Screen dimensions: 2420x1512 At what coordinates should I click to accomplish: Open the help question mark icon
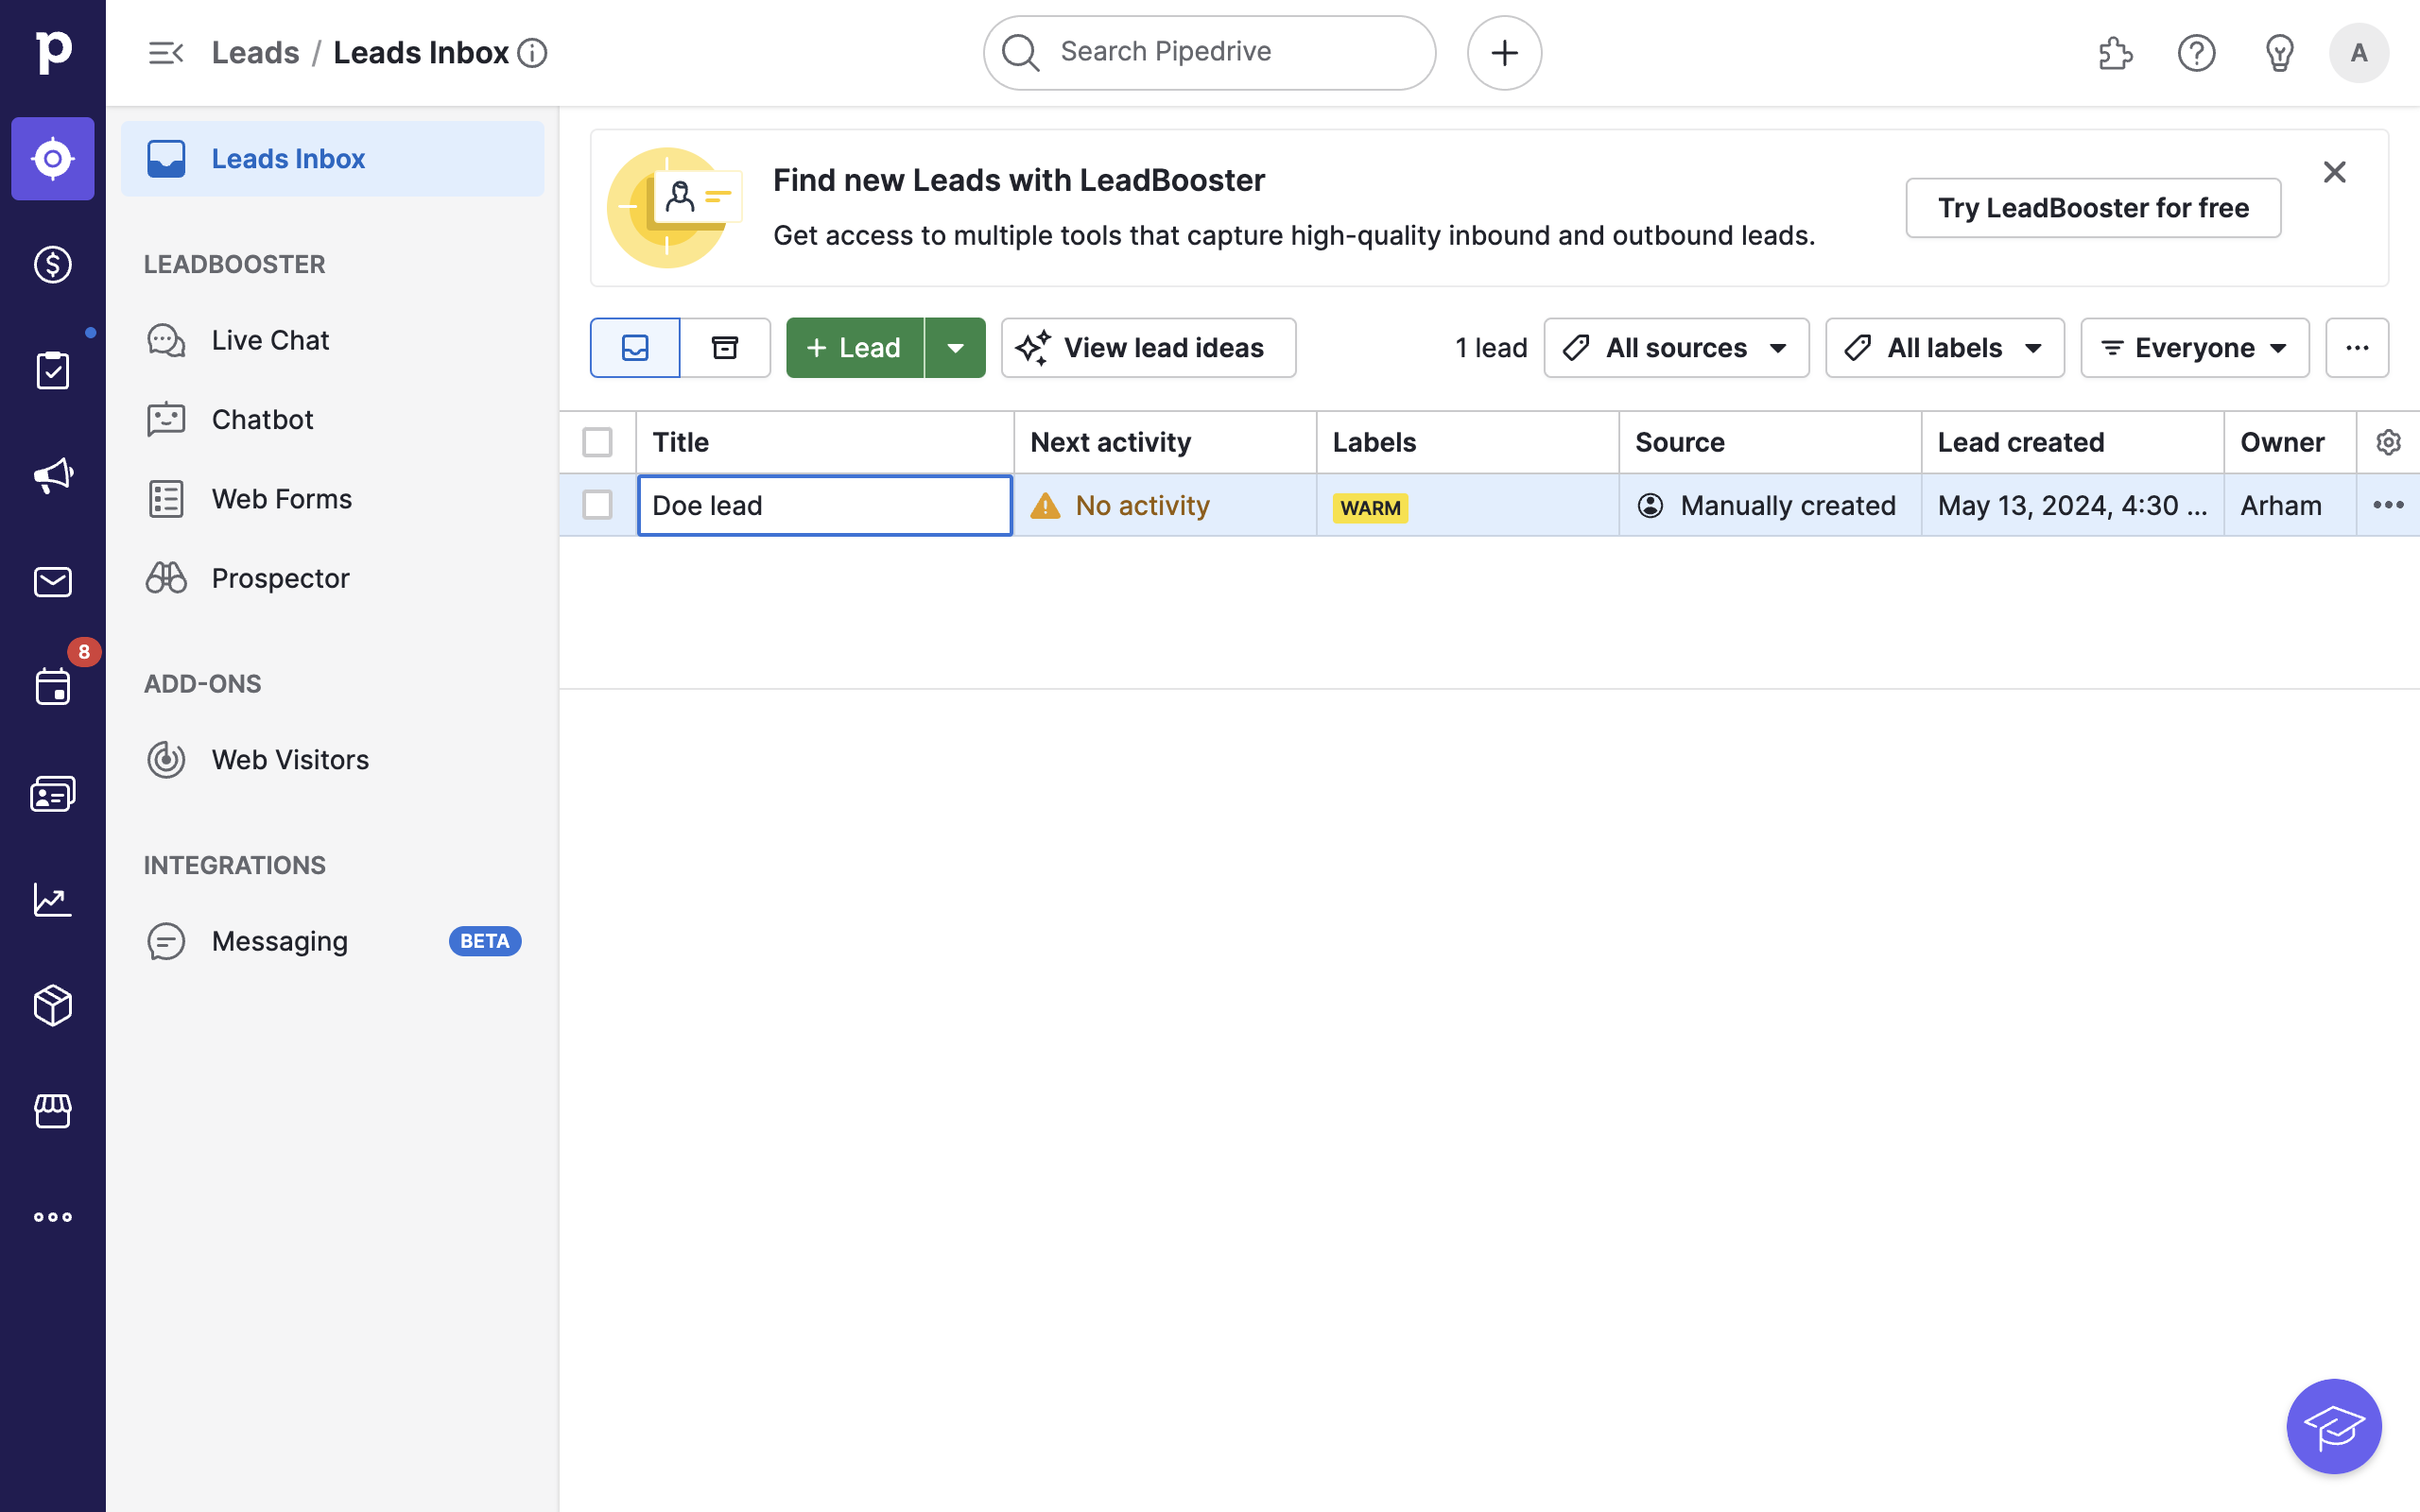(2197, 53)
